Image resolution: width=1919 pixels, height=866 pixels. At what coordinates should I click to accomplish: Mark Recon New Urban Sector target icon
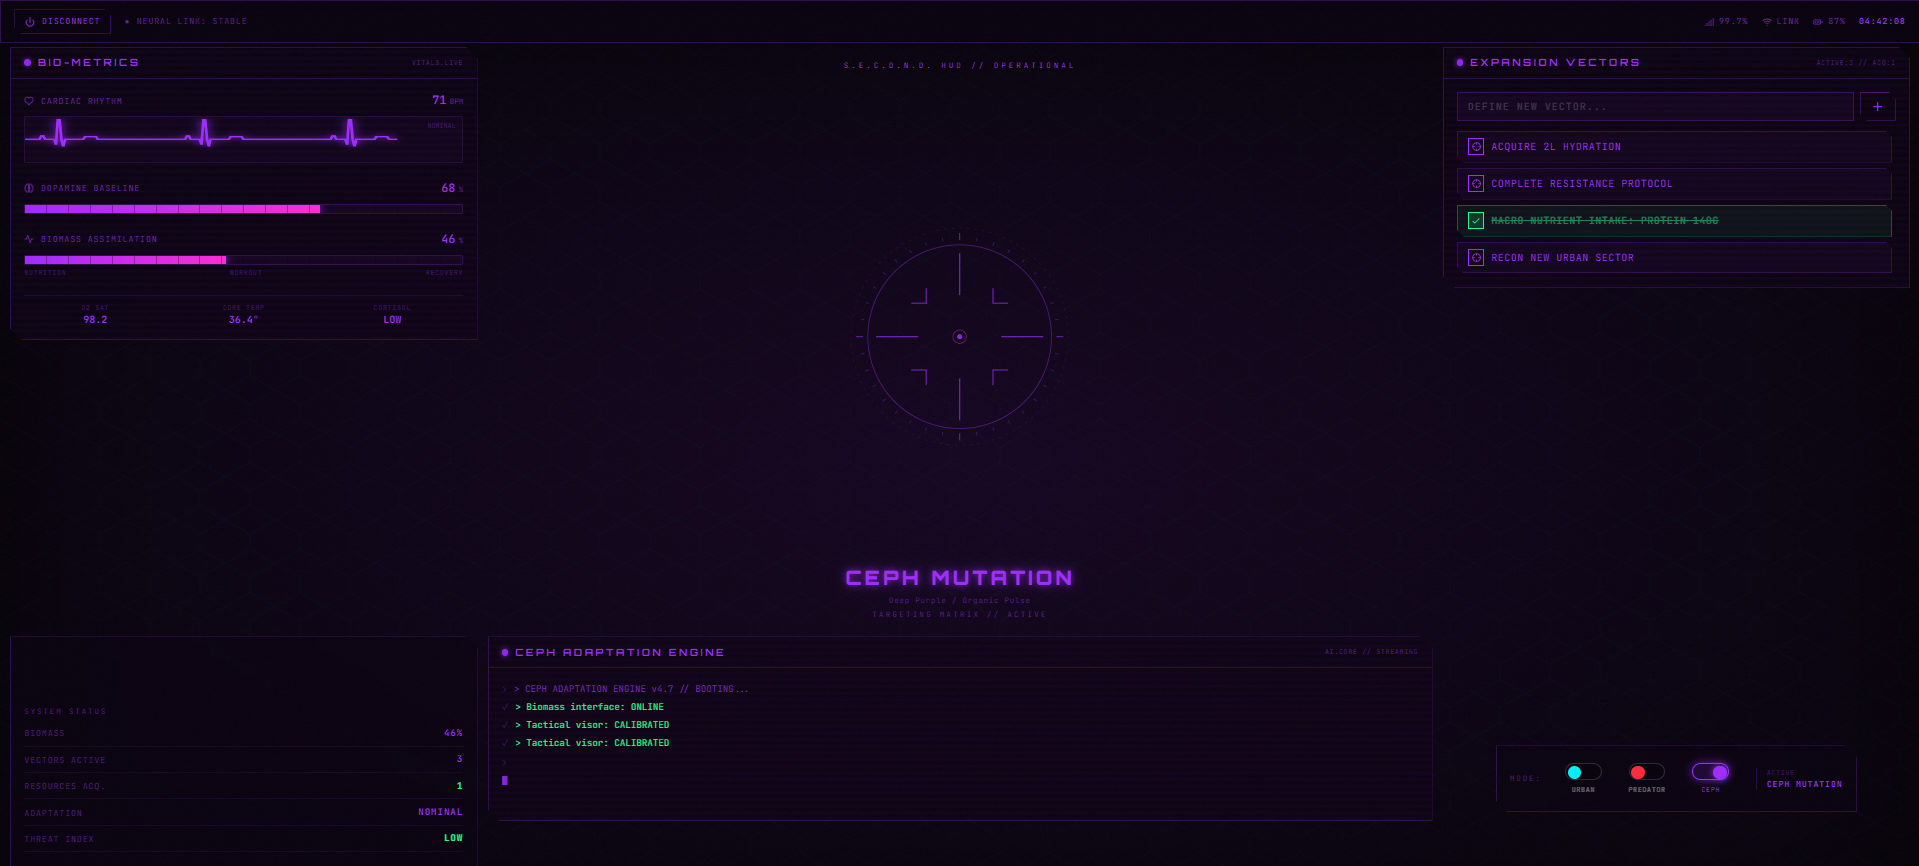pyautogui.click(x=1475, y=258)
